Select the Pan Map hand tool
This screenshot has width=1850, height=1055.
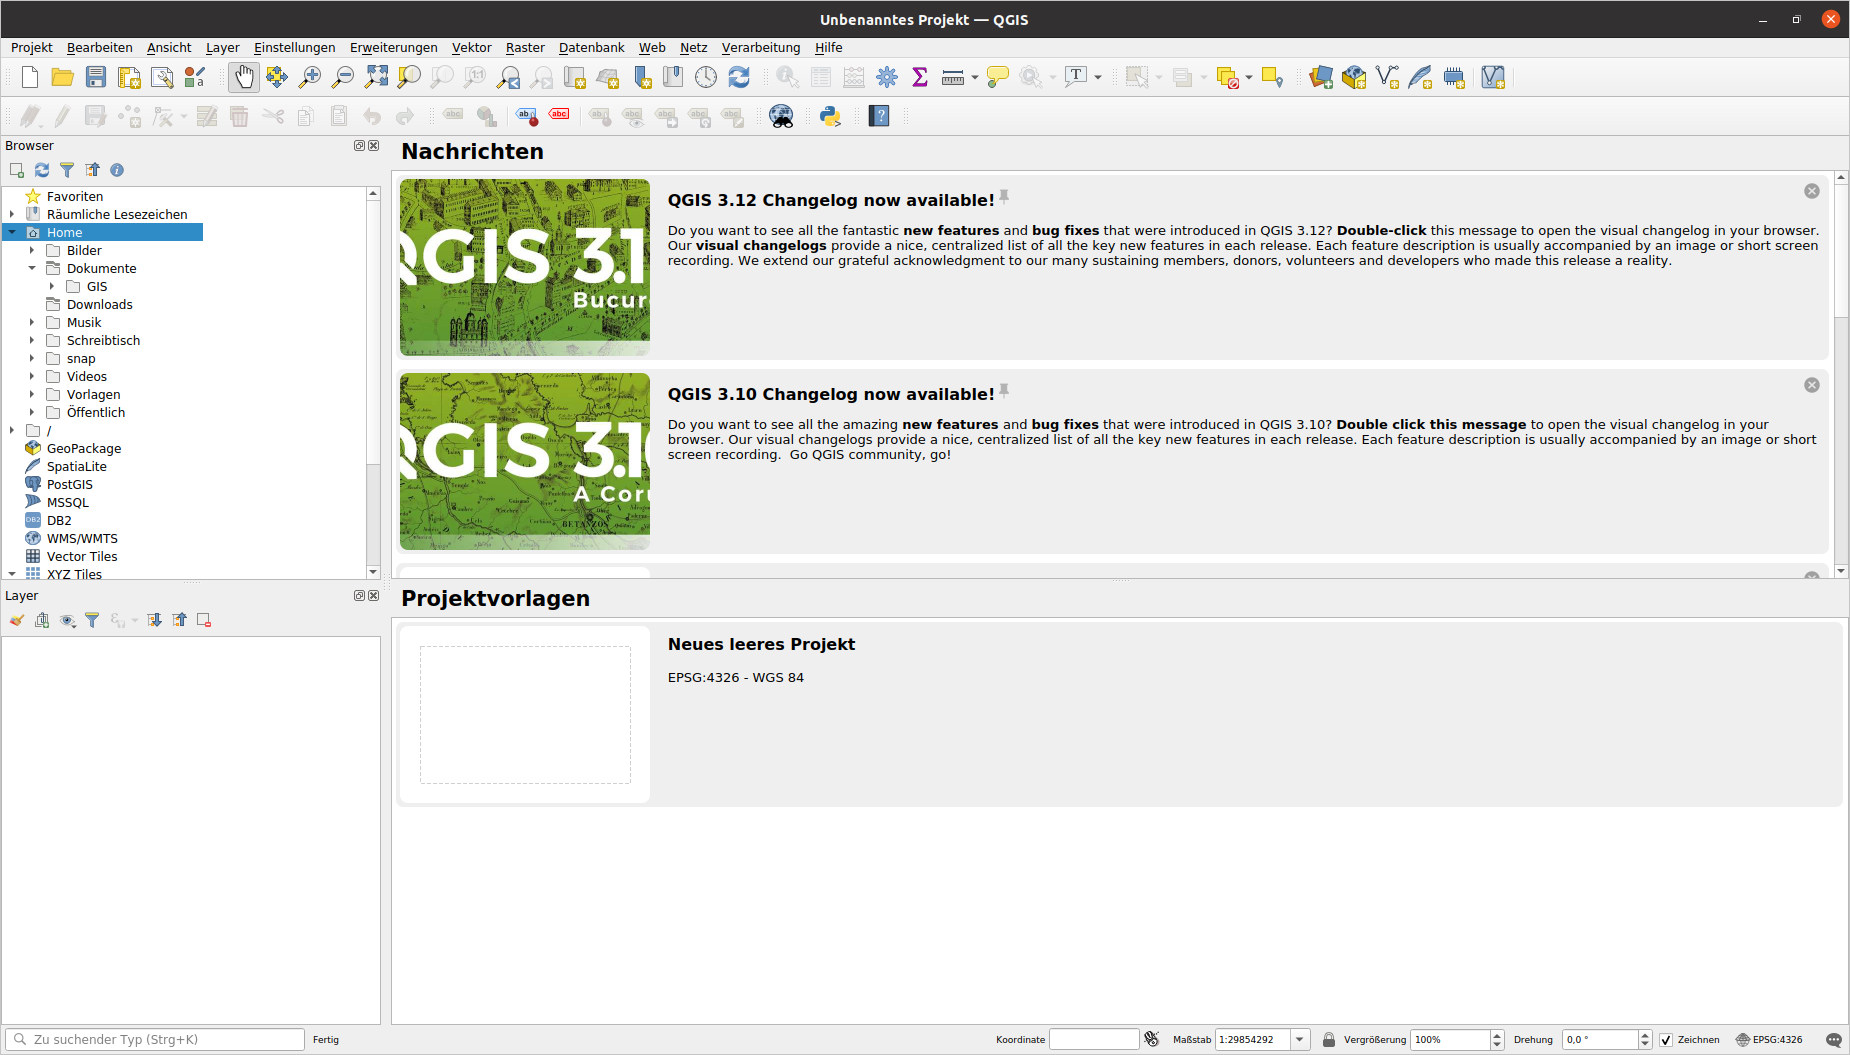click(244, 77)
